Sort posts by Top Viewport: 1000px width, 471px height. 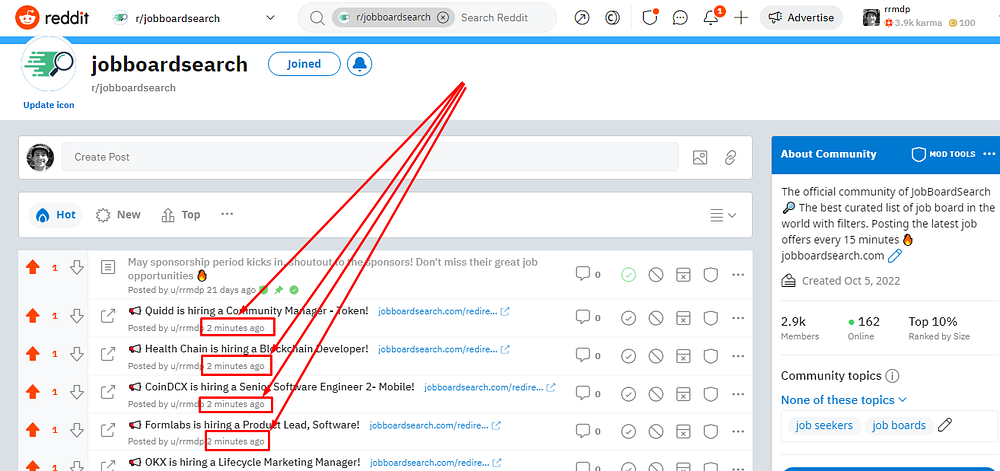[181, 215]
